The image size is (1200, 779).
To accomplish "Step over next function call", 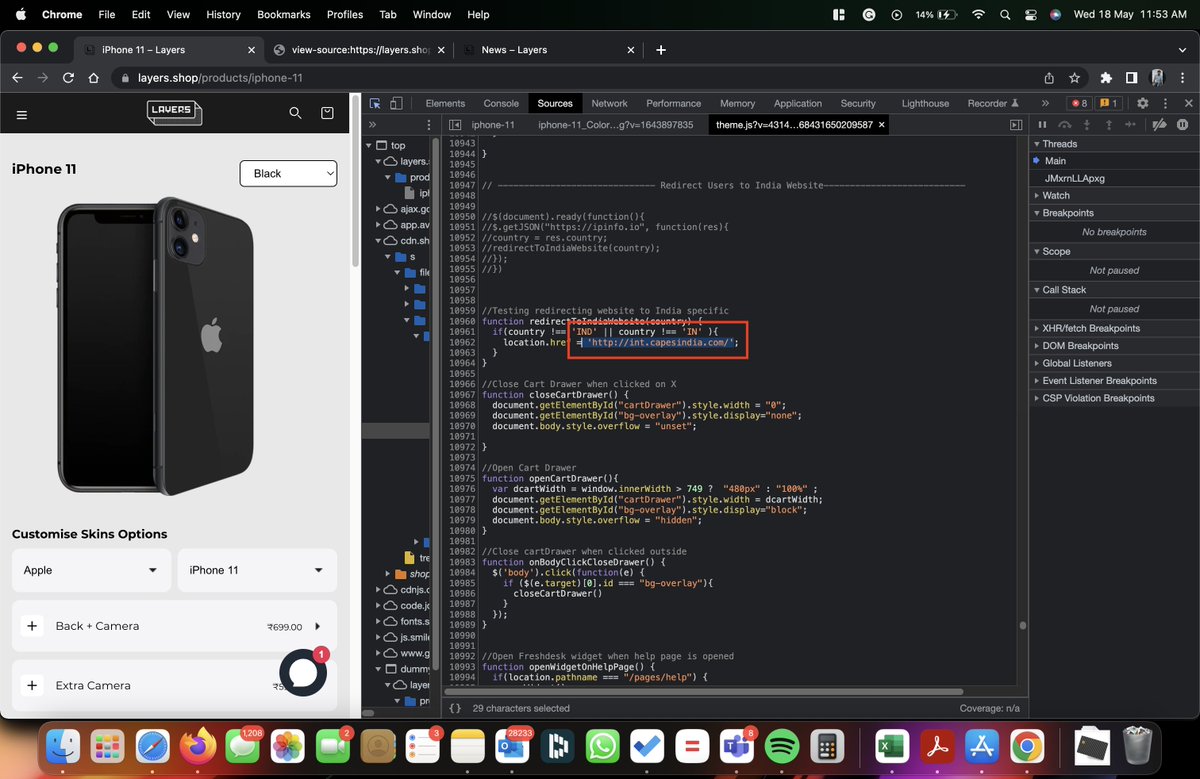I will pos(1064,125).
